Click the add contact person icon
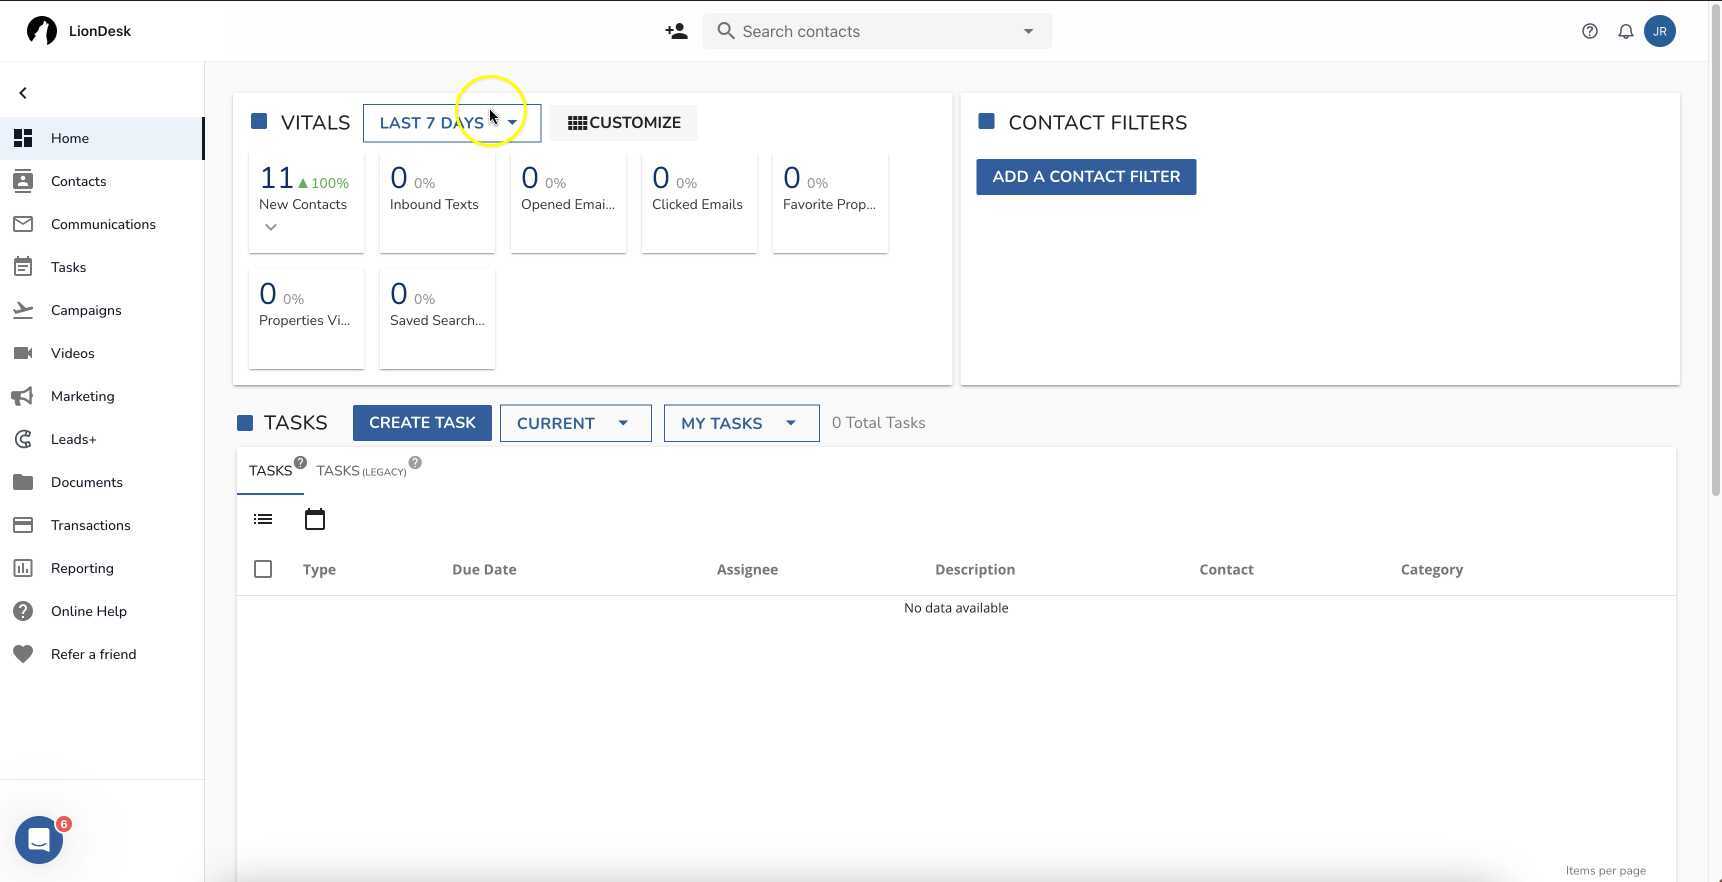The image size is (1722, 882). pos(676,31)
